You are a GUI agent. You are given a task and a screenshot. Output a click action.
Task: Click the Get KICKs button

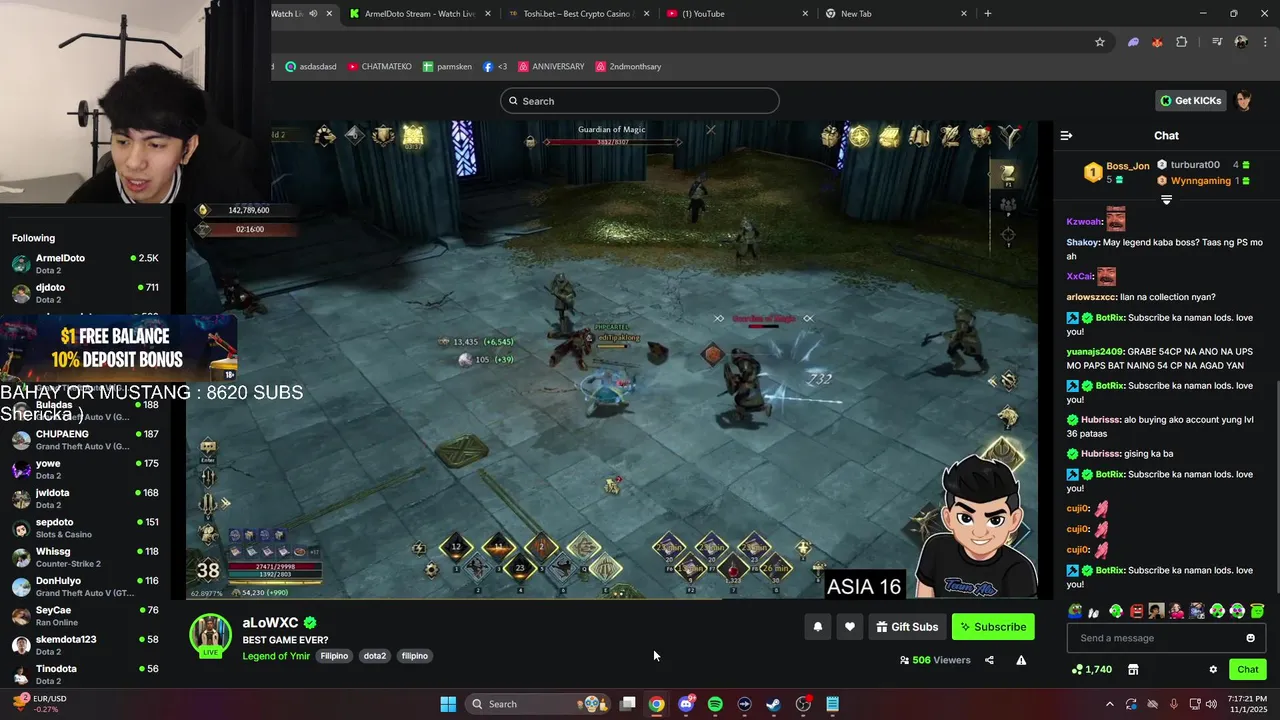coord(1190,100)
